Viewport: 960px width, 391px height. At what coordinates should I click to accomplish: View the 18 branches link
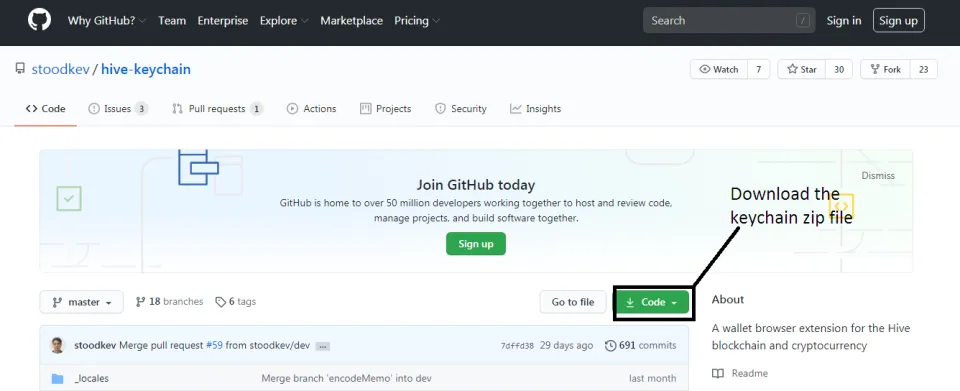[169, 302]
